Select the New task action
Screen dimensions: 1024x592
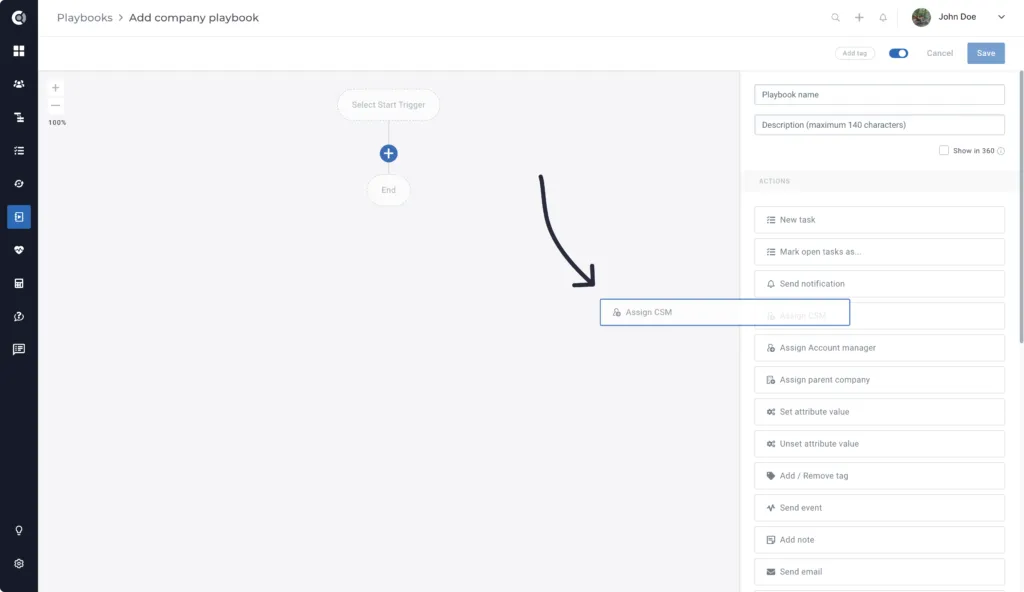pos(879,220)
